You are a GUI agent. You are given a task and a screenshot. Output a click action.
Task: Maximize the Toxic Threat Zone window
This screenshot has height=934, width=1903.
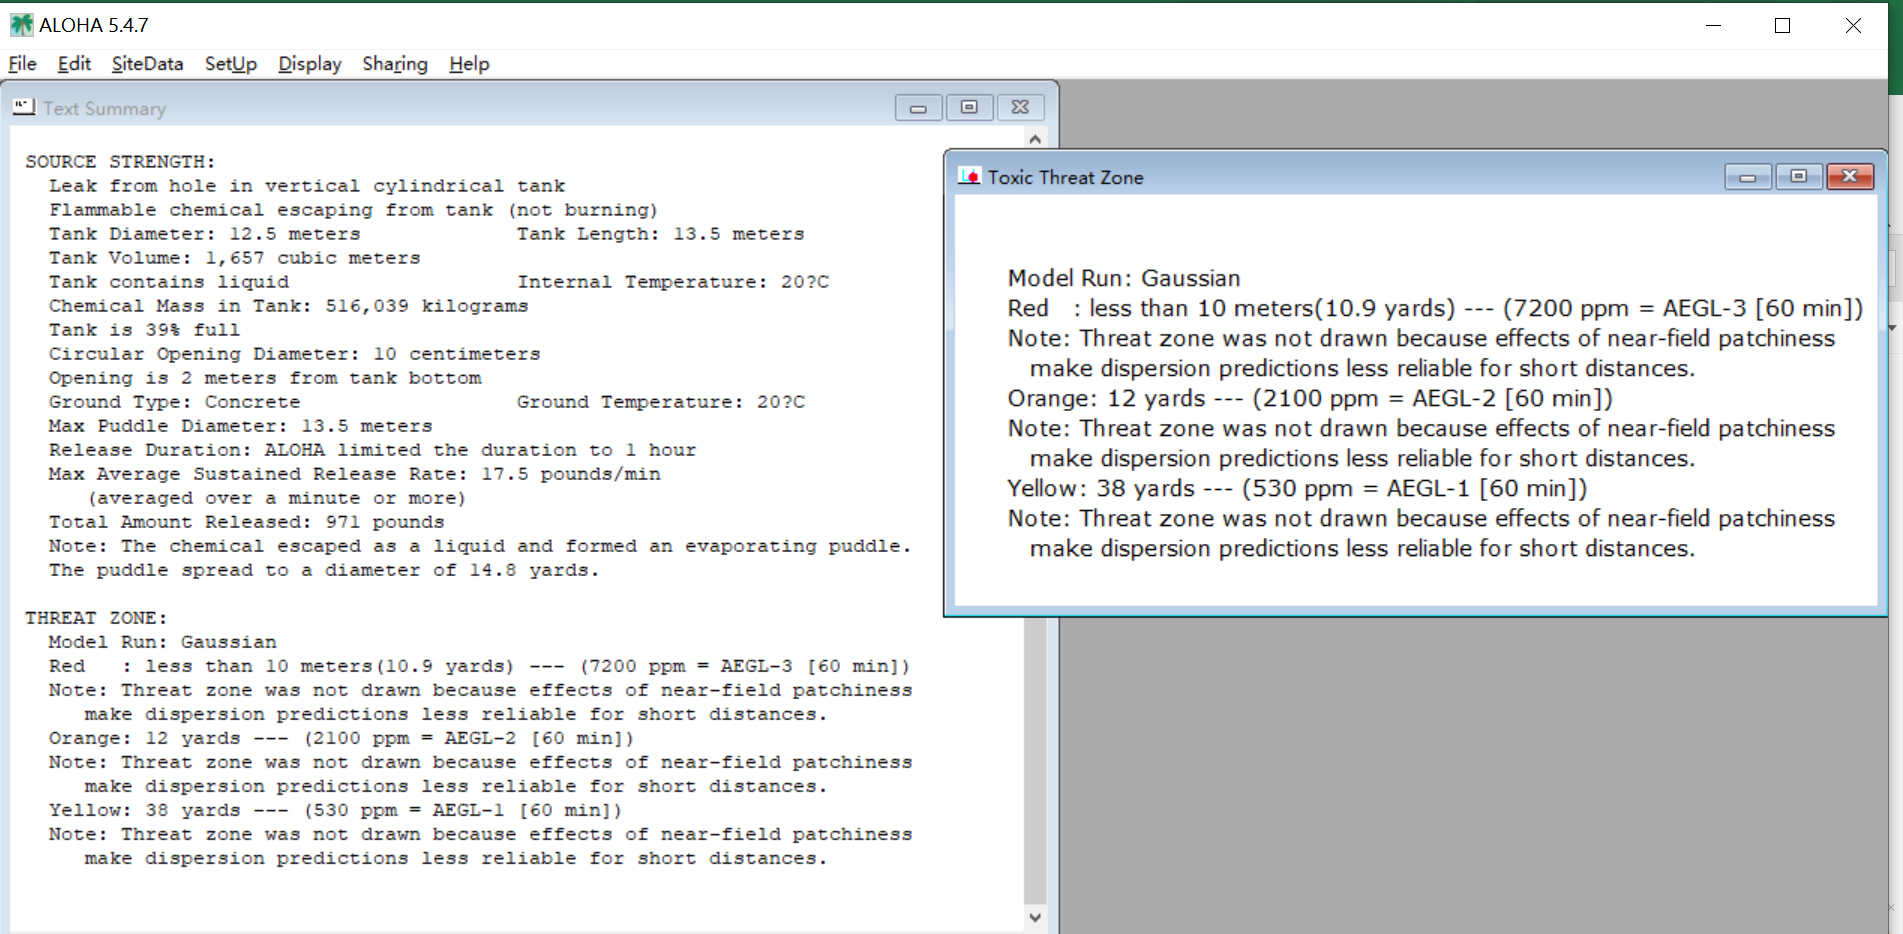1798,177
